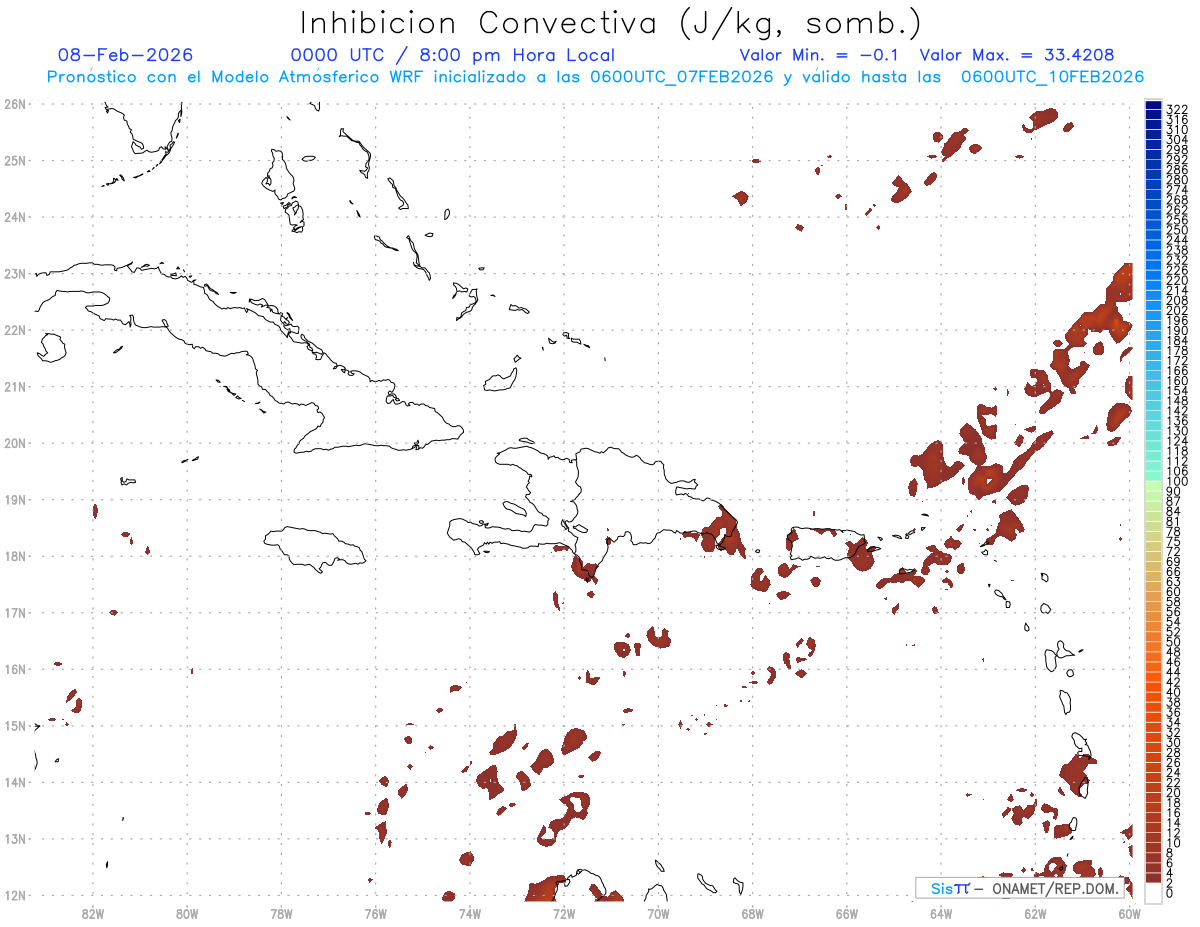Viewport: 1200px width, 927px height.
Task: Click the colorbar value label 75
Action: pos(1174,542)
